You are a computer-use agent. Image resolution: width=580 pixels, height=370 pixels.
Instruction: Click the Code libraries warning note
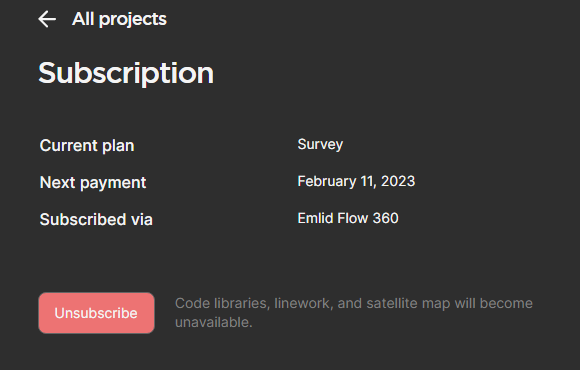(354, 313)
